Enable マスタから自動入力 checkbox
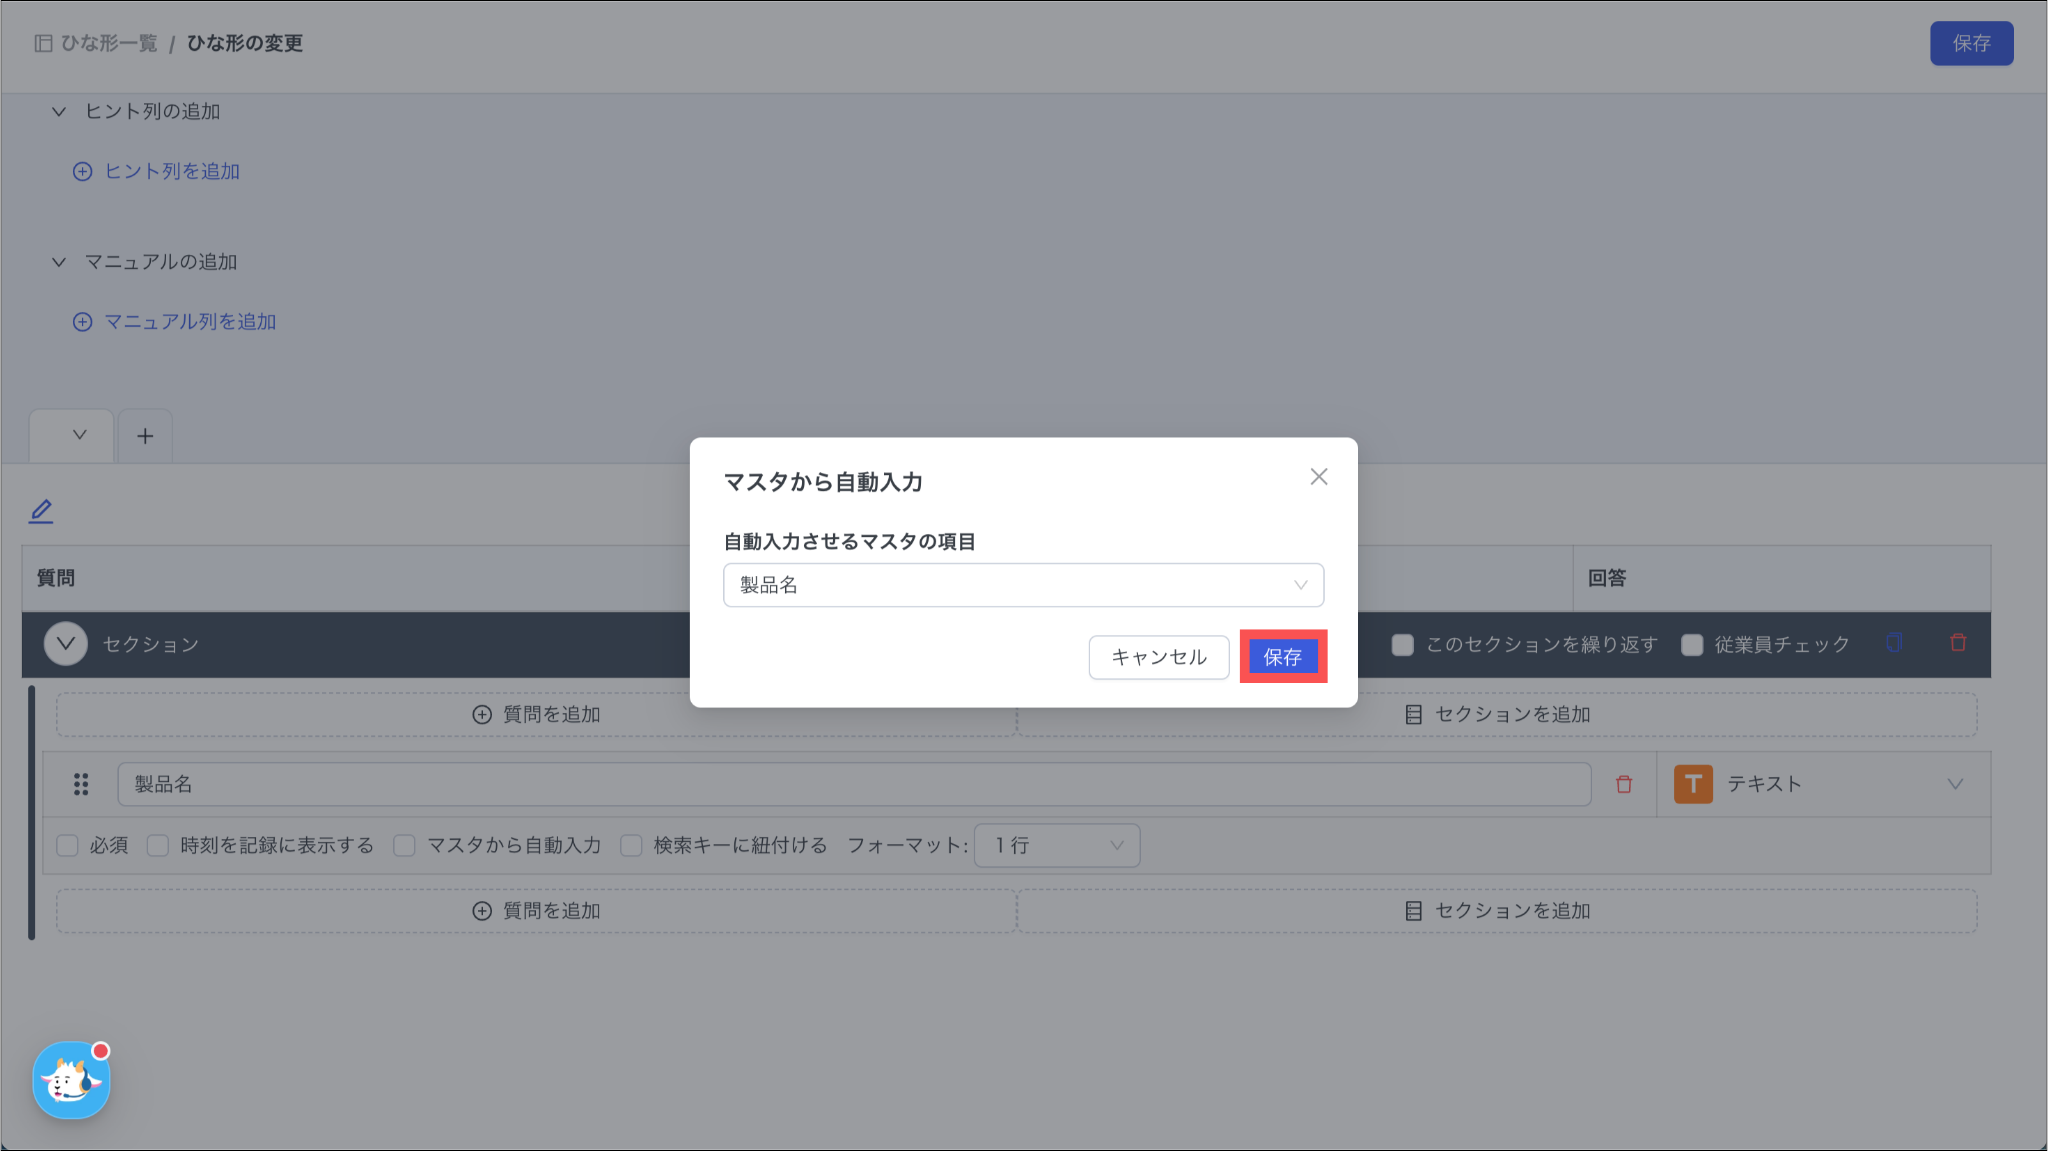This screenshot has width=2048, height=1151. click(405, 846)
